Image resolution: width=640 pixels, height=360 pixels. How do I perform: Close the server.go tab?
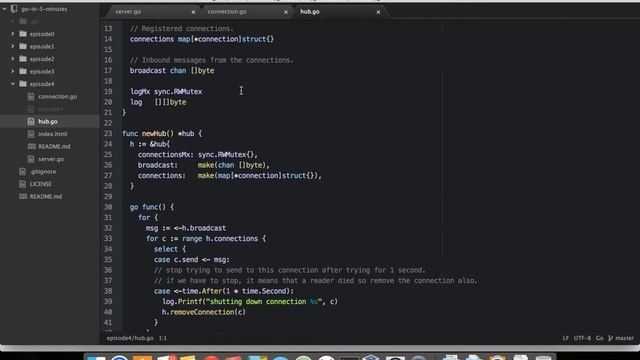click(x=193, y=12)
